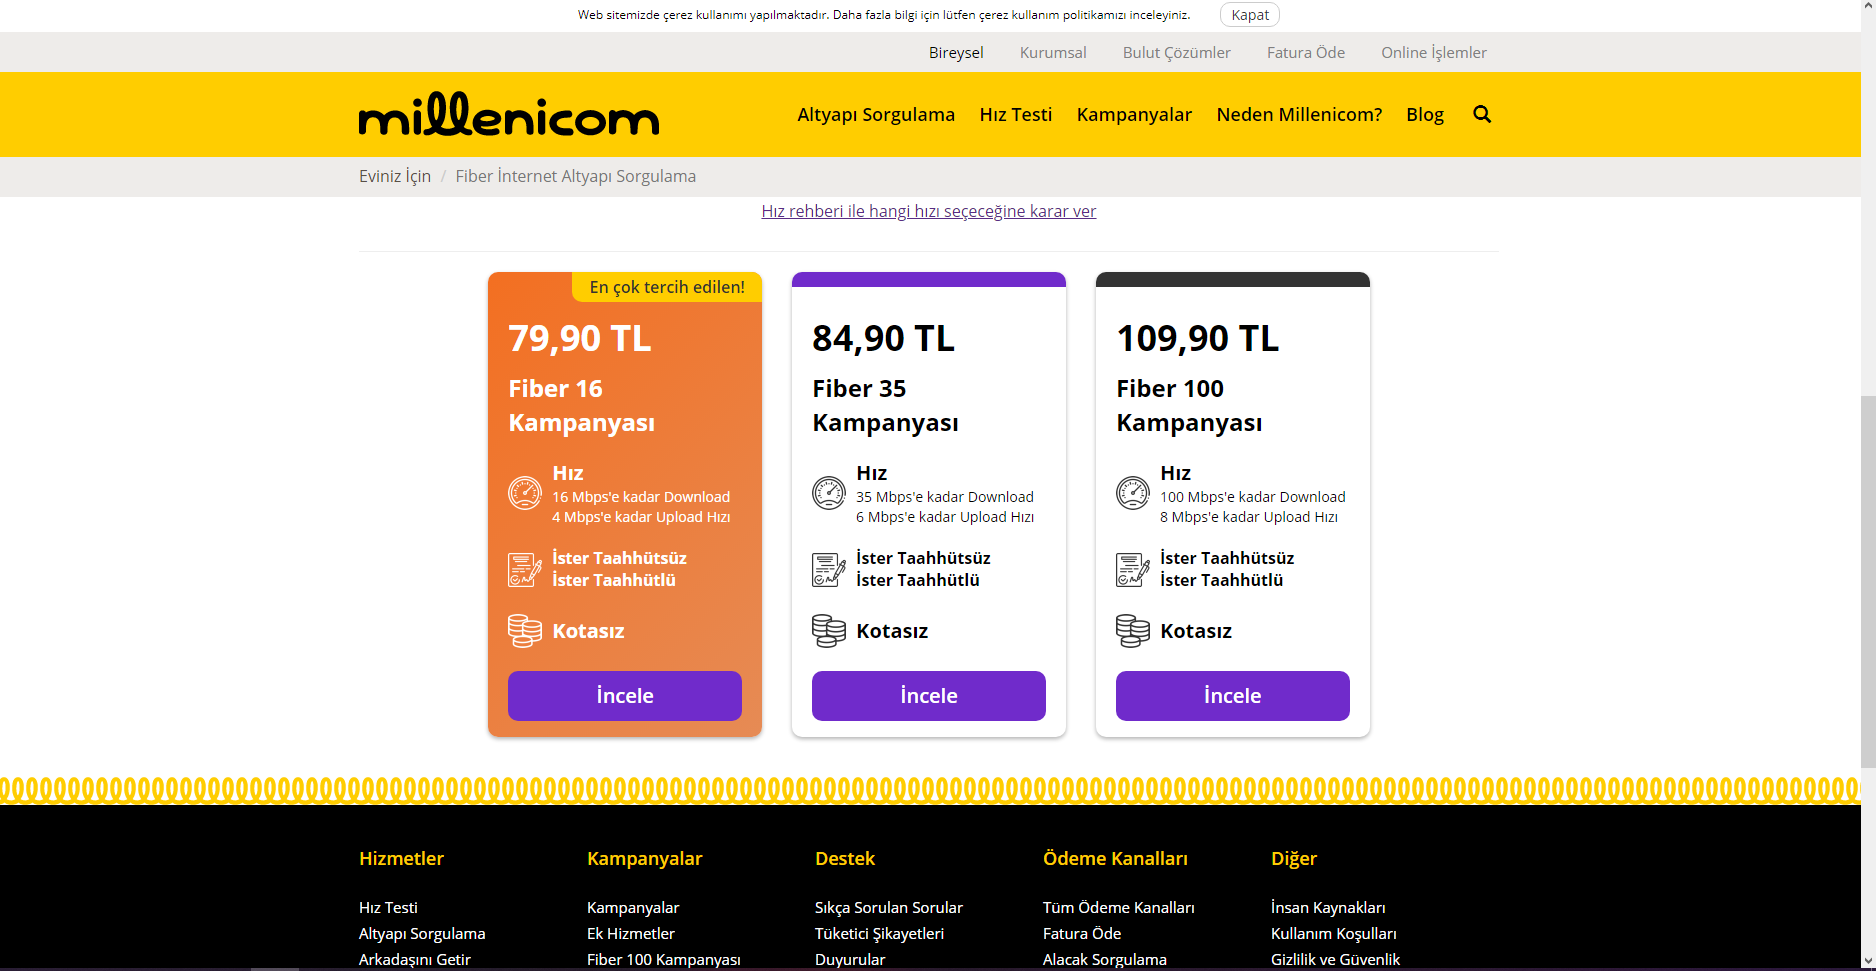
Task: Click the coin stack icon in Fiber 100 card
Action: pyautogui.click(x=1133, y=631)
